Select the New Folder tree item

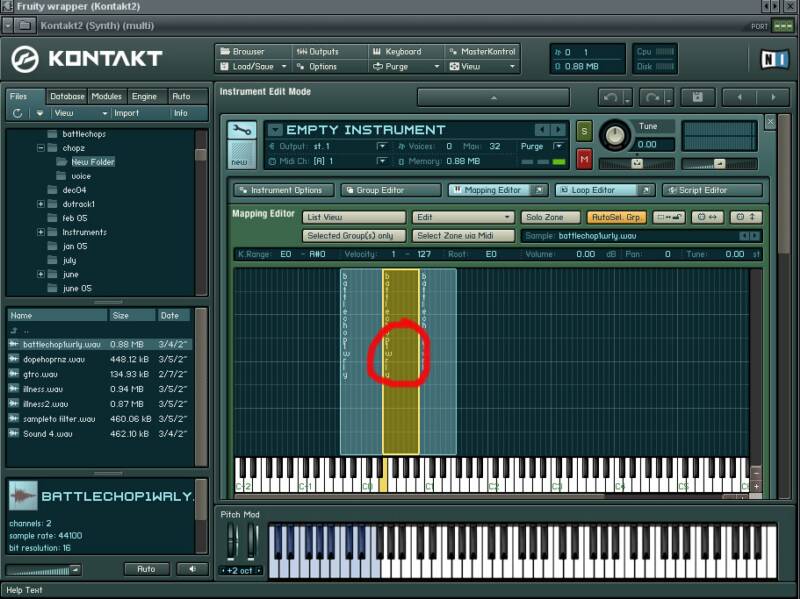[x=93, y=162]
